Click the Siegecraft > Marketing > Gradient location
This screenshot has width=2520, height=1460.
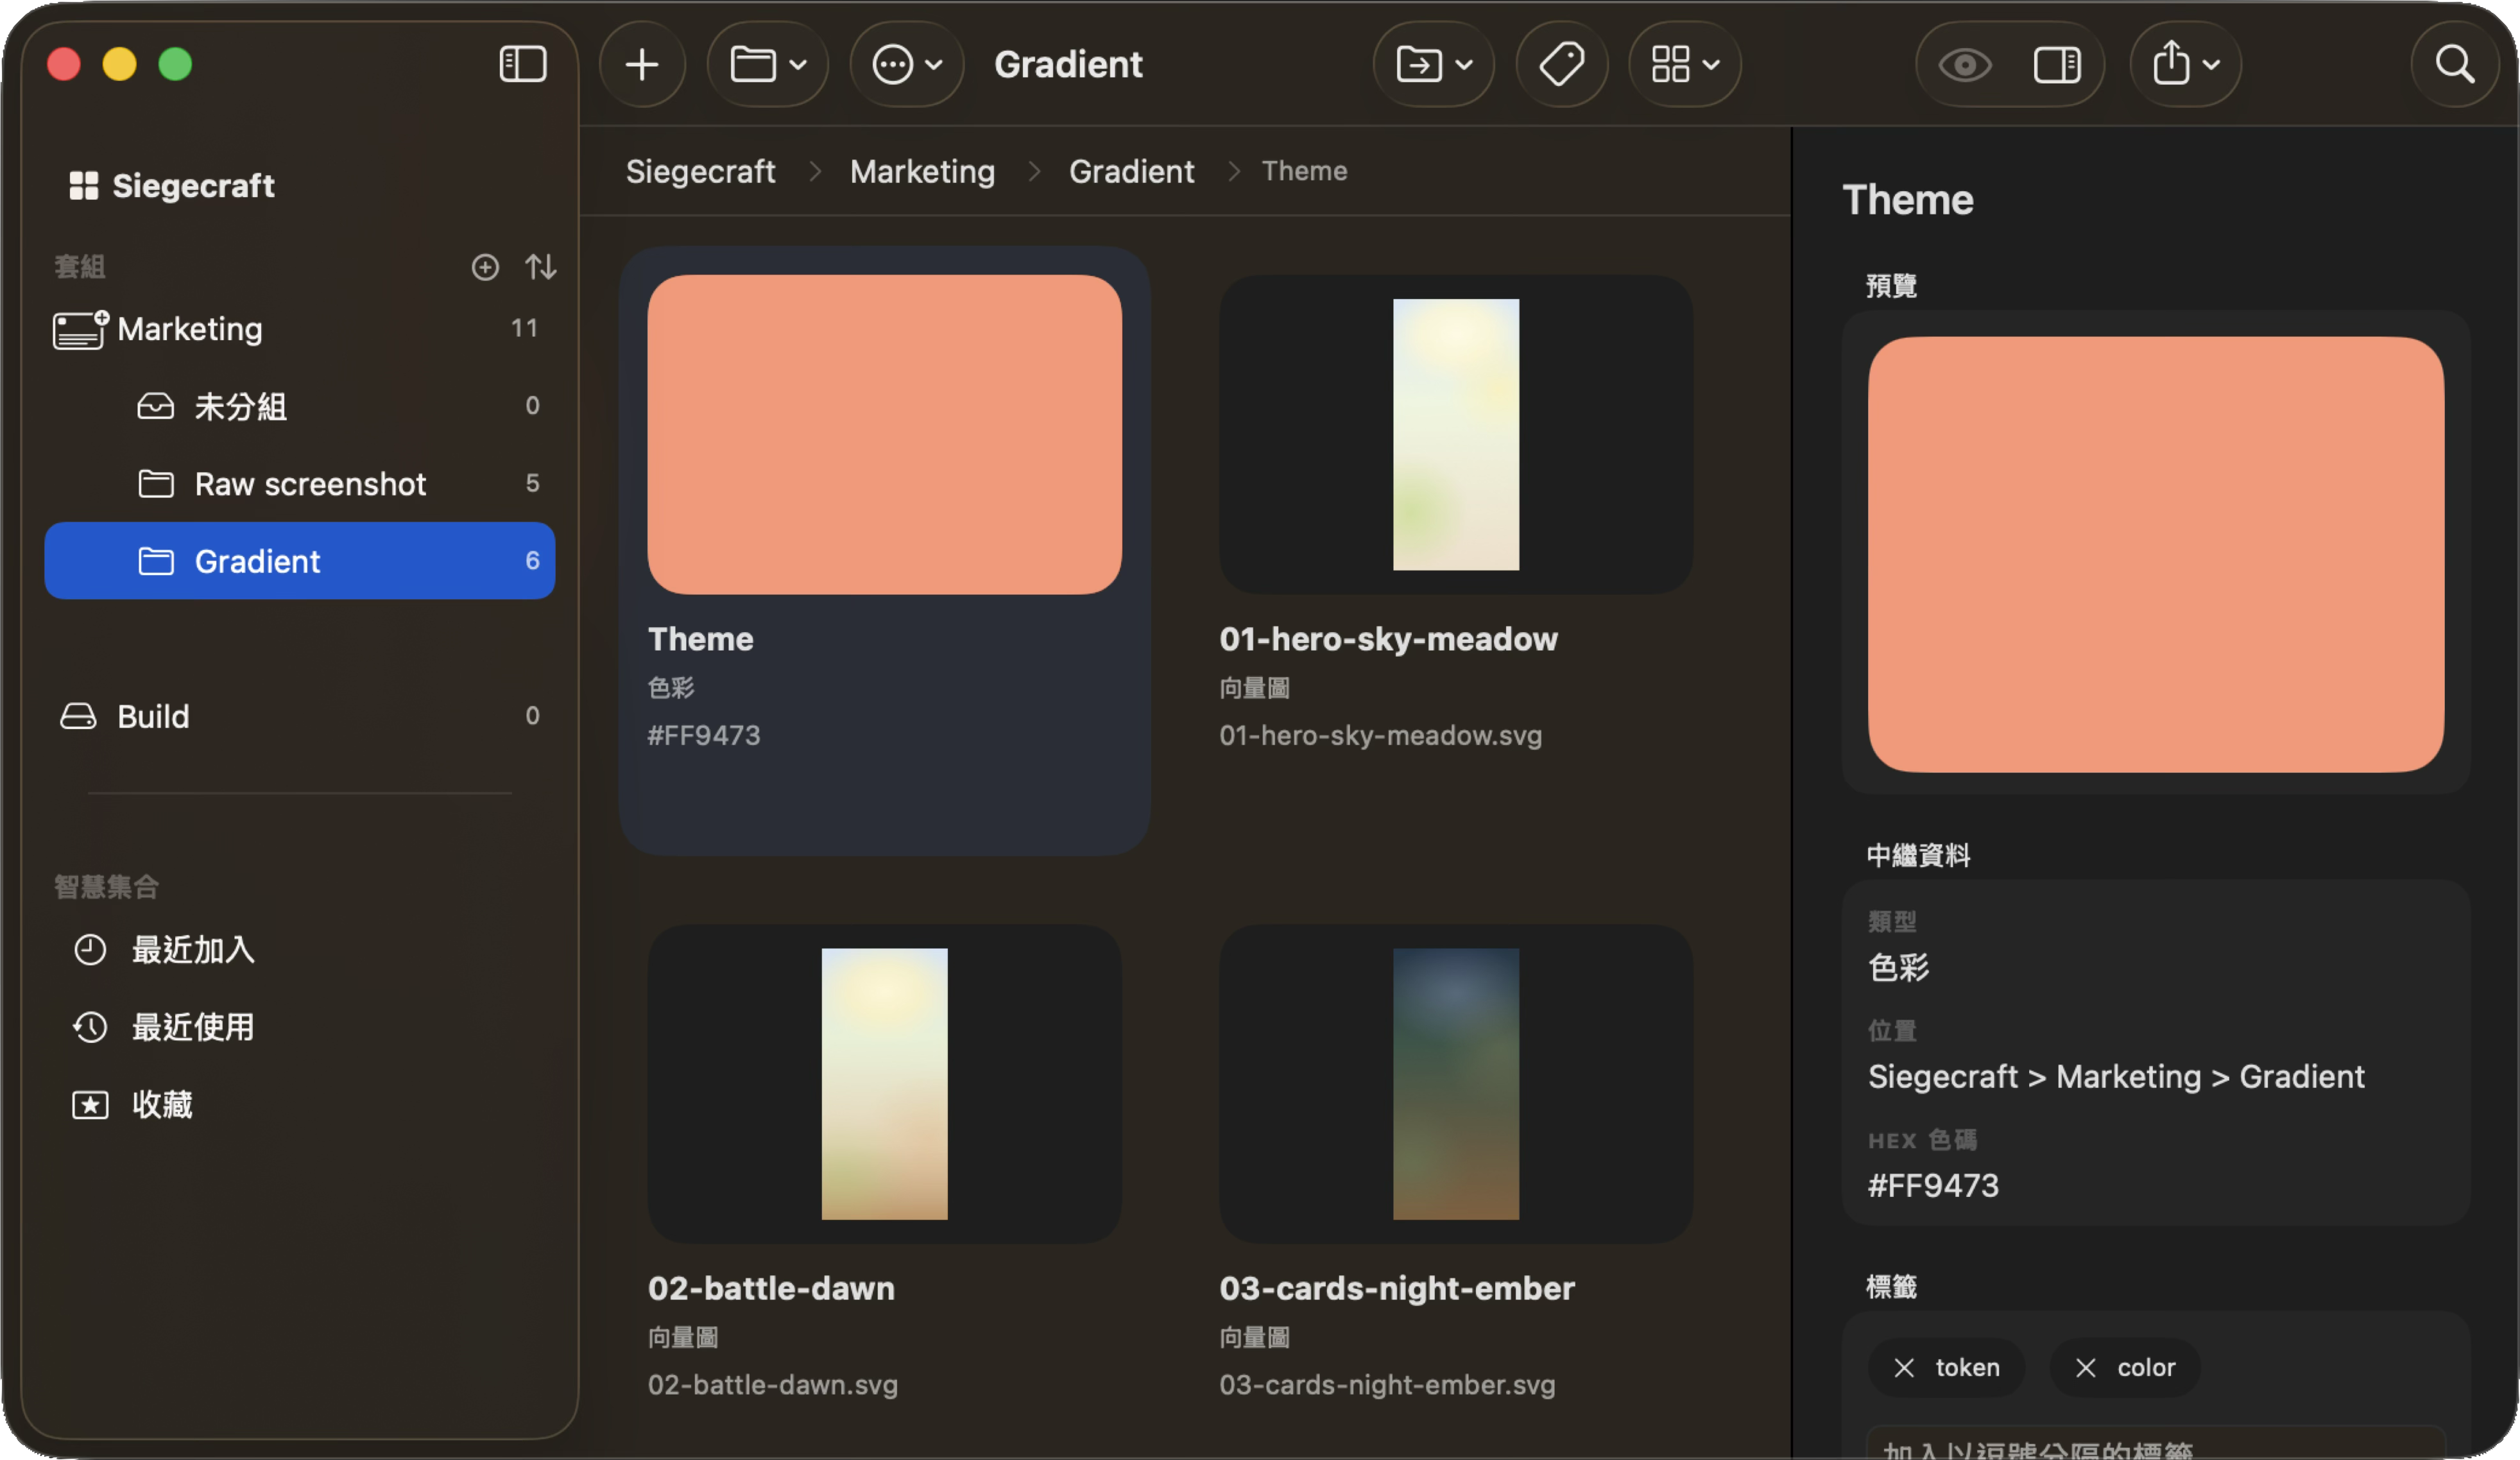[2116, 1077]
